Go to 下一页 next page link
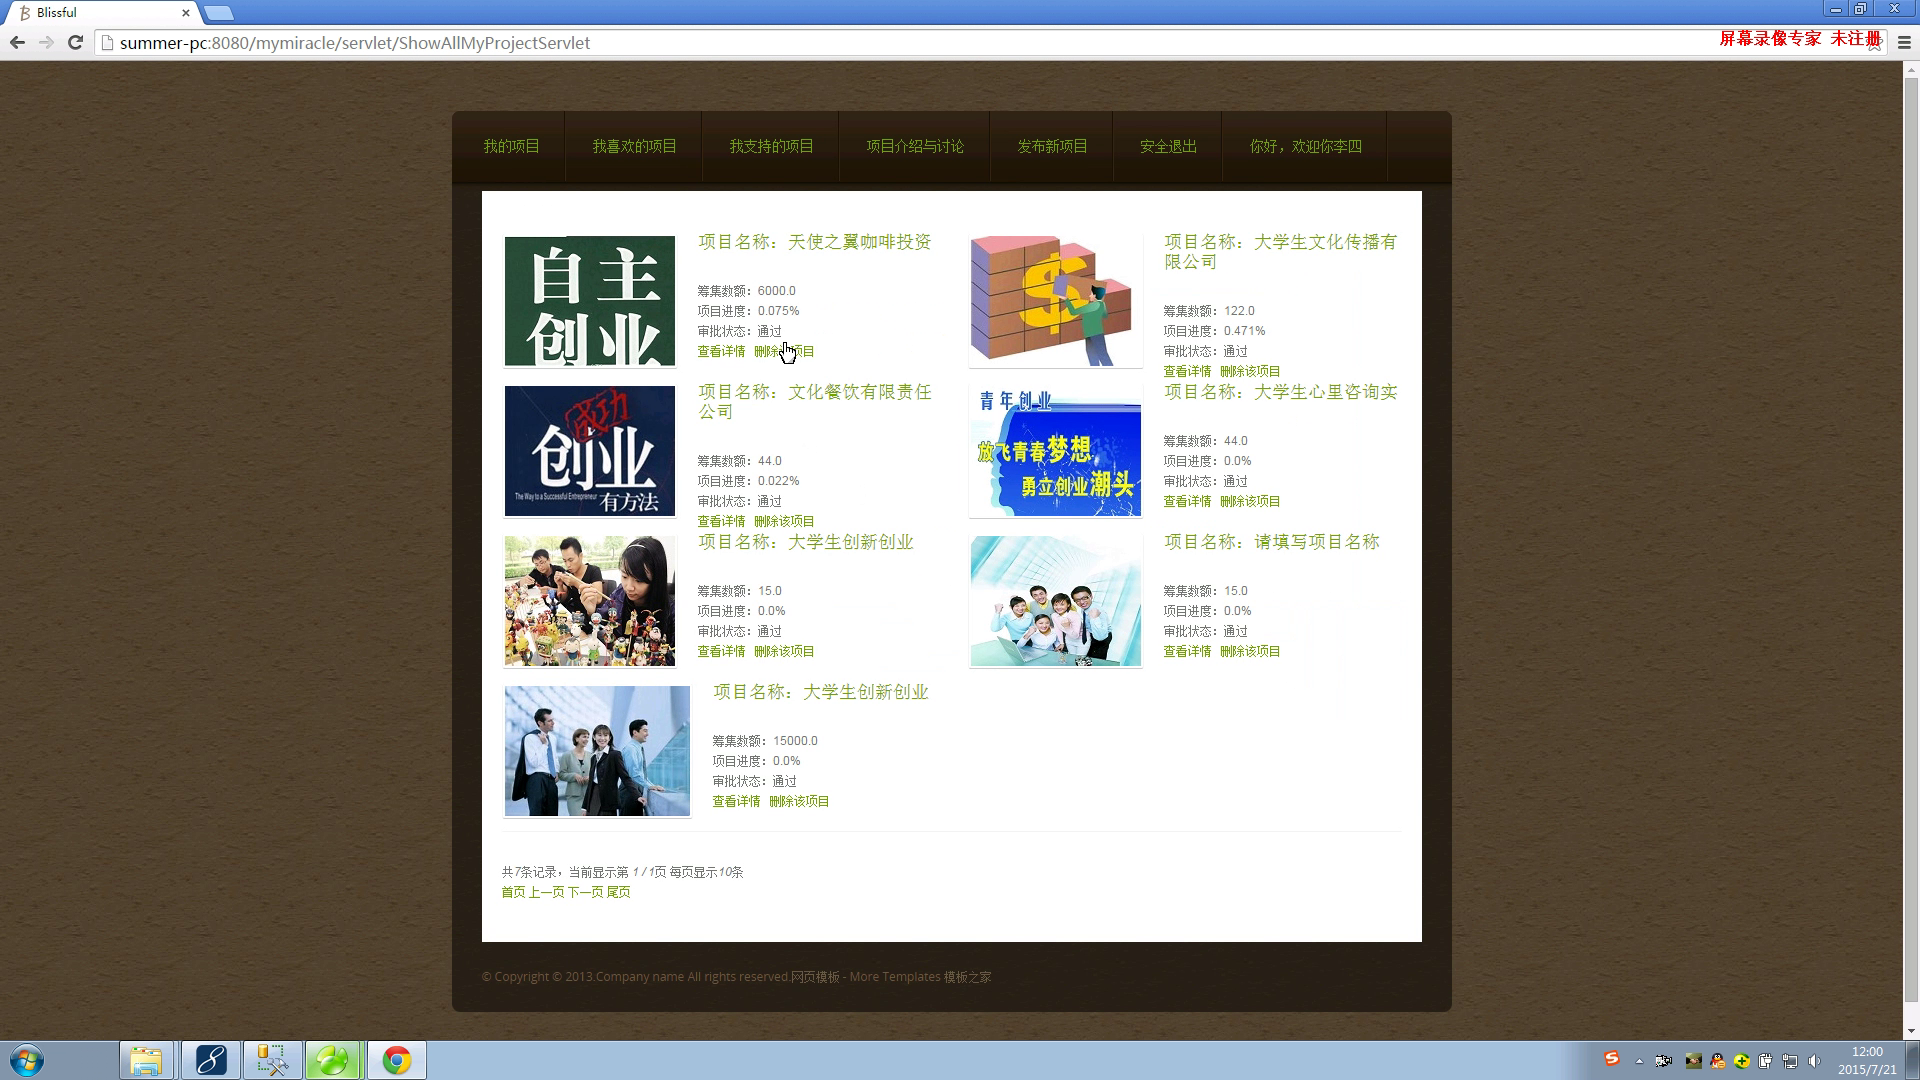The height and width of the screenshot is (1080, 1920). (x=585, y=892)
